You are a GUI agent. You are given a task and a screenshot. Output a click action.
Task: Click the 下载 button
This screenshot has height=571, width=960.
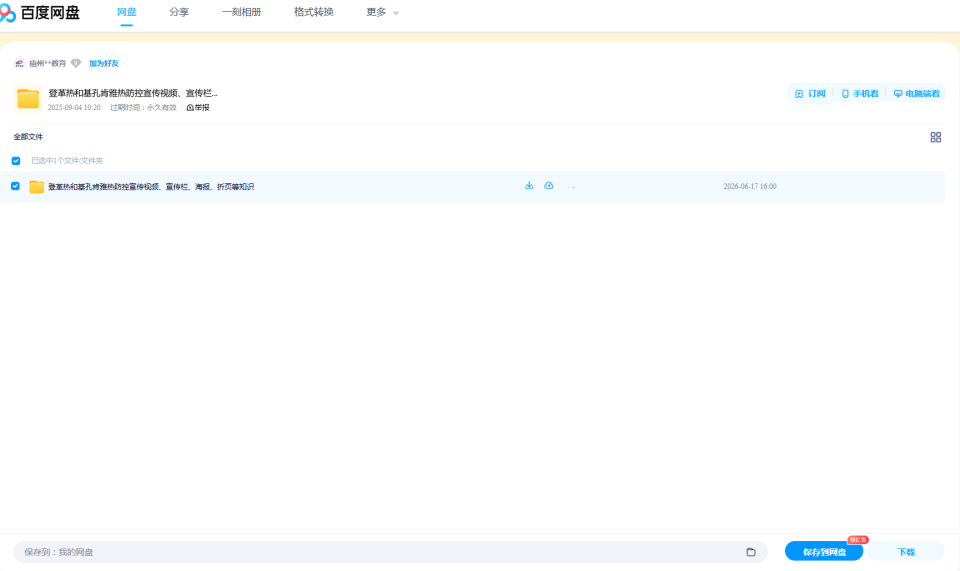click(x=906, y=551)
